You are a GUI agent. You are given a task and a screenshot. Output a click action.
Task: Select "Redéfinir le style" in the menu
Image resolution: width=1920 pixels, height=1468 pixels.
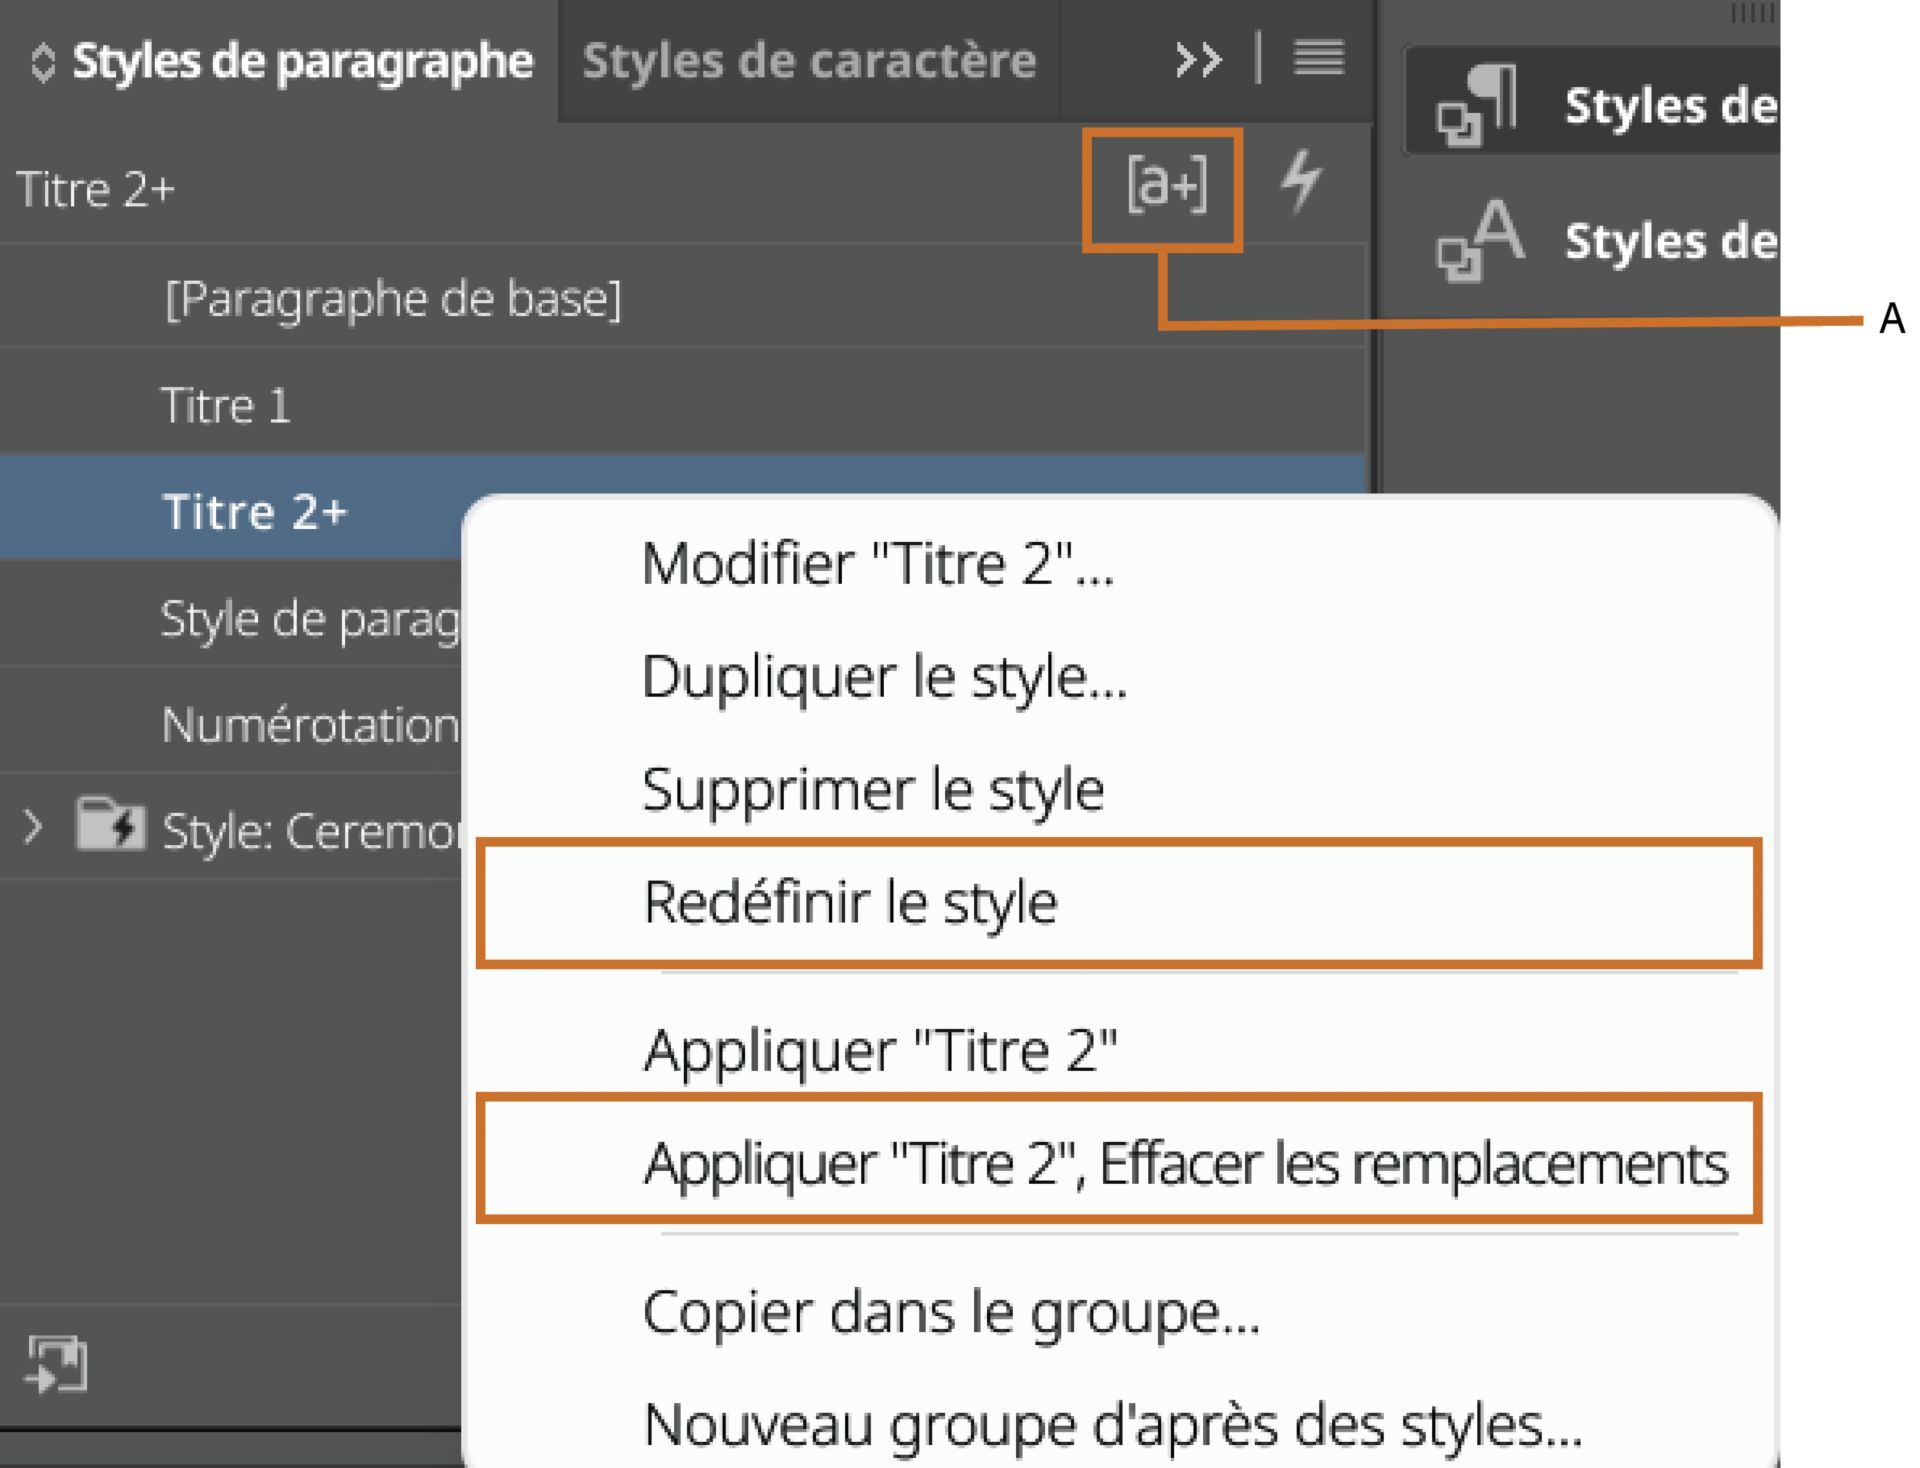(850, 900)
